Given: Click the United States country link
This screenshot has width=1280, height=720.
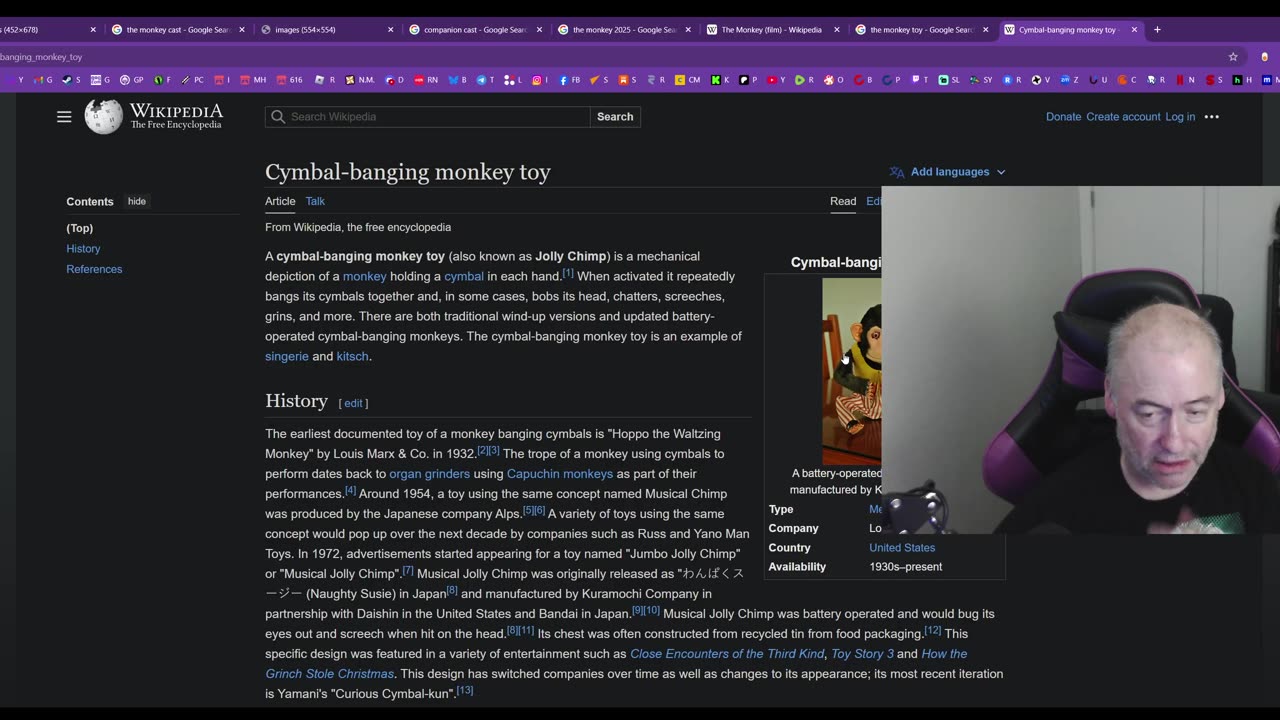Looking at the screenshot, I should click(x=902, y=547).
